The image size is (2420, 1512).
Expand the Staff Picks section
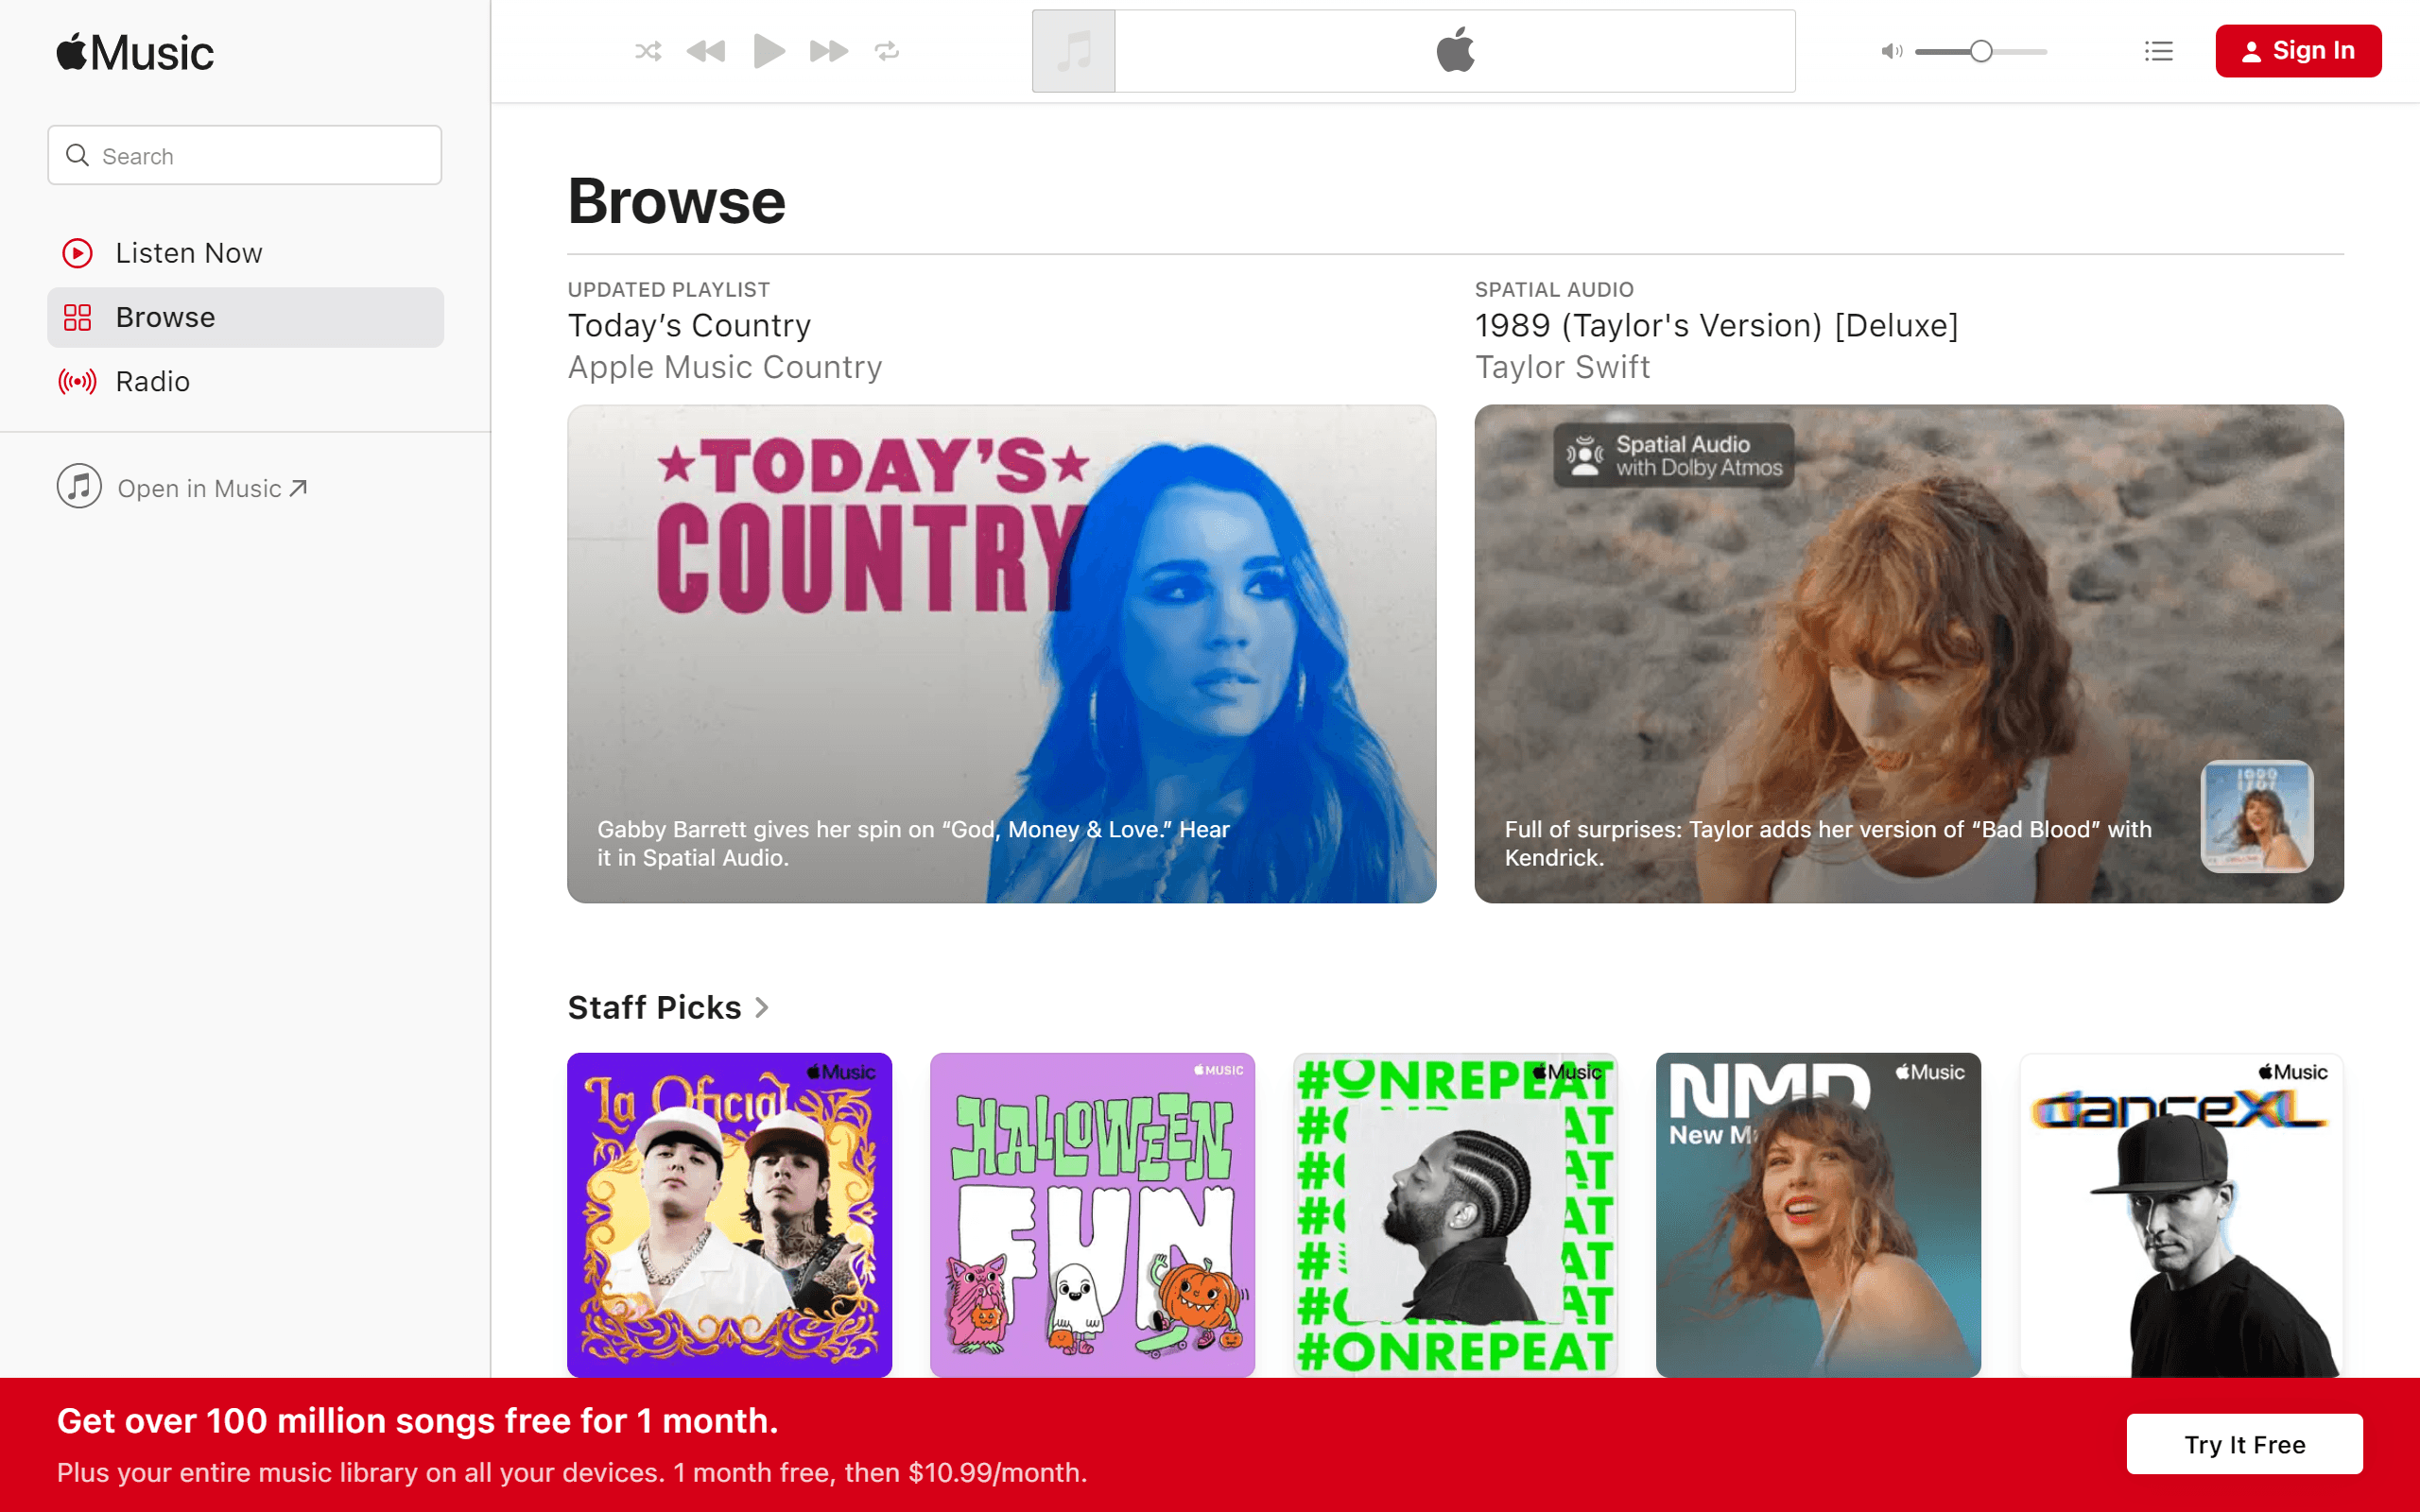[668, 1007]
